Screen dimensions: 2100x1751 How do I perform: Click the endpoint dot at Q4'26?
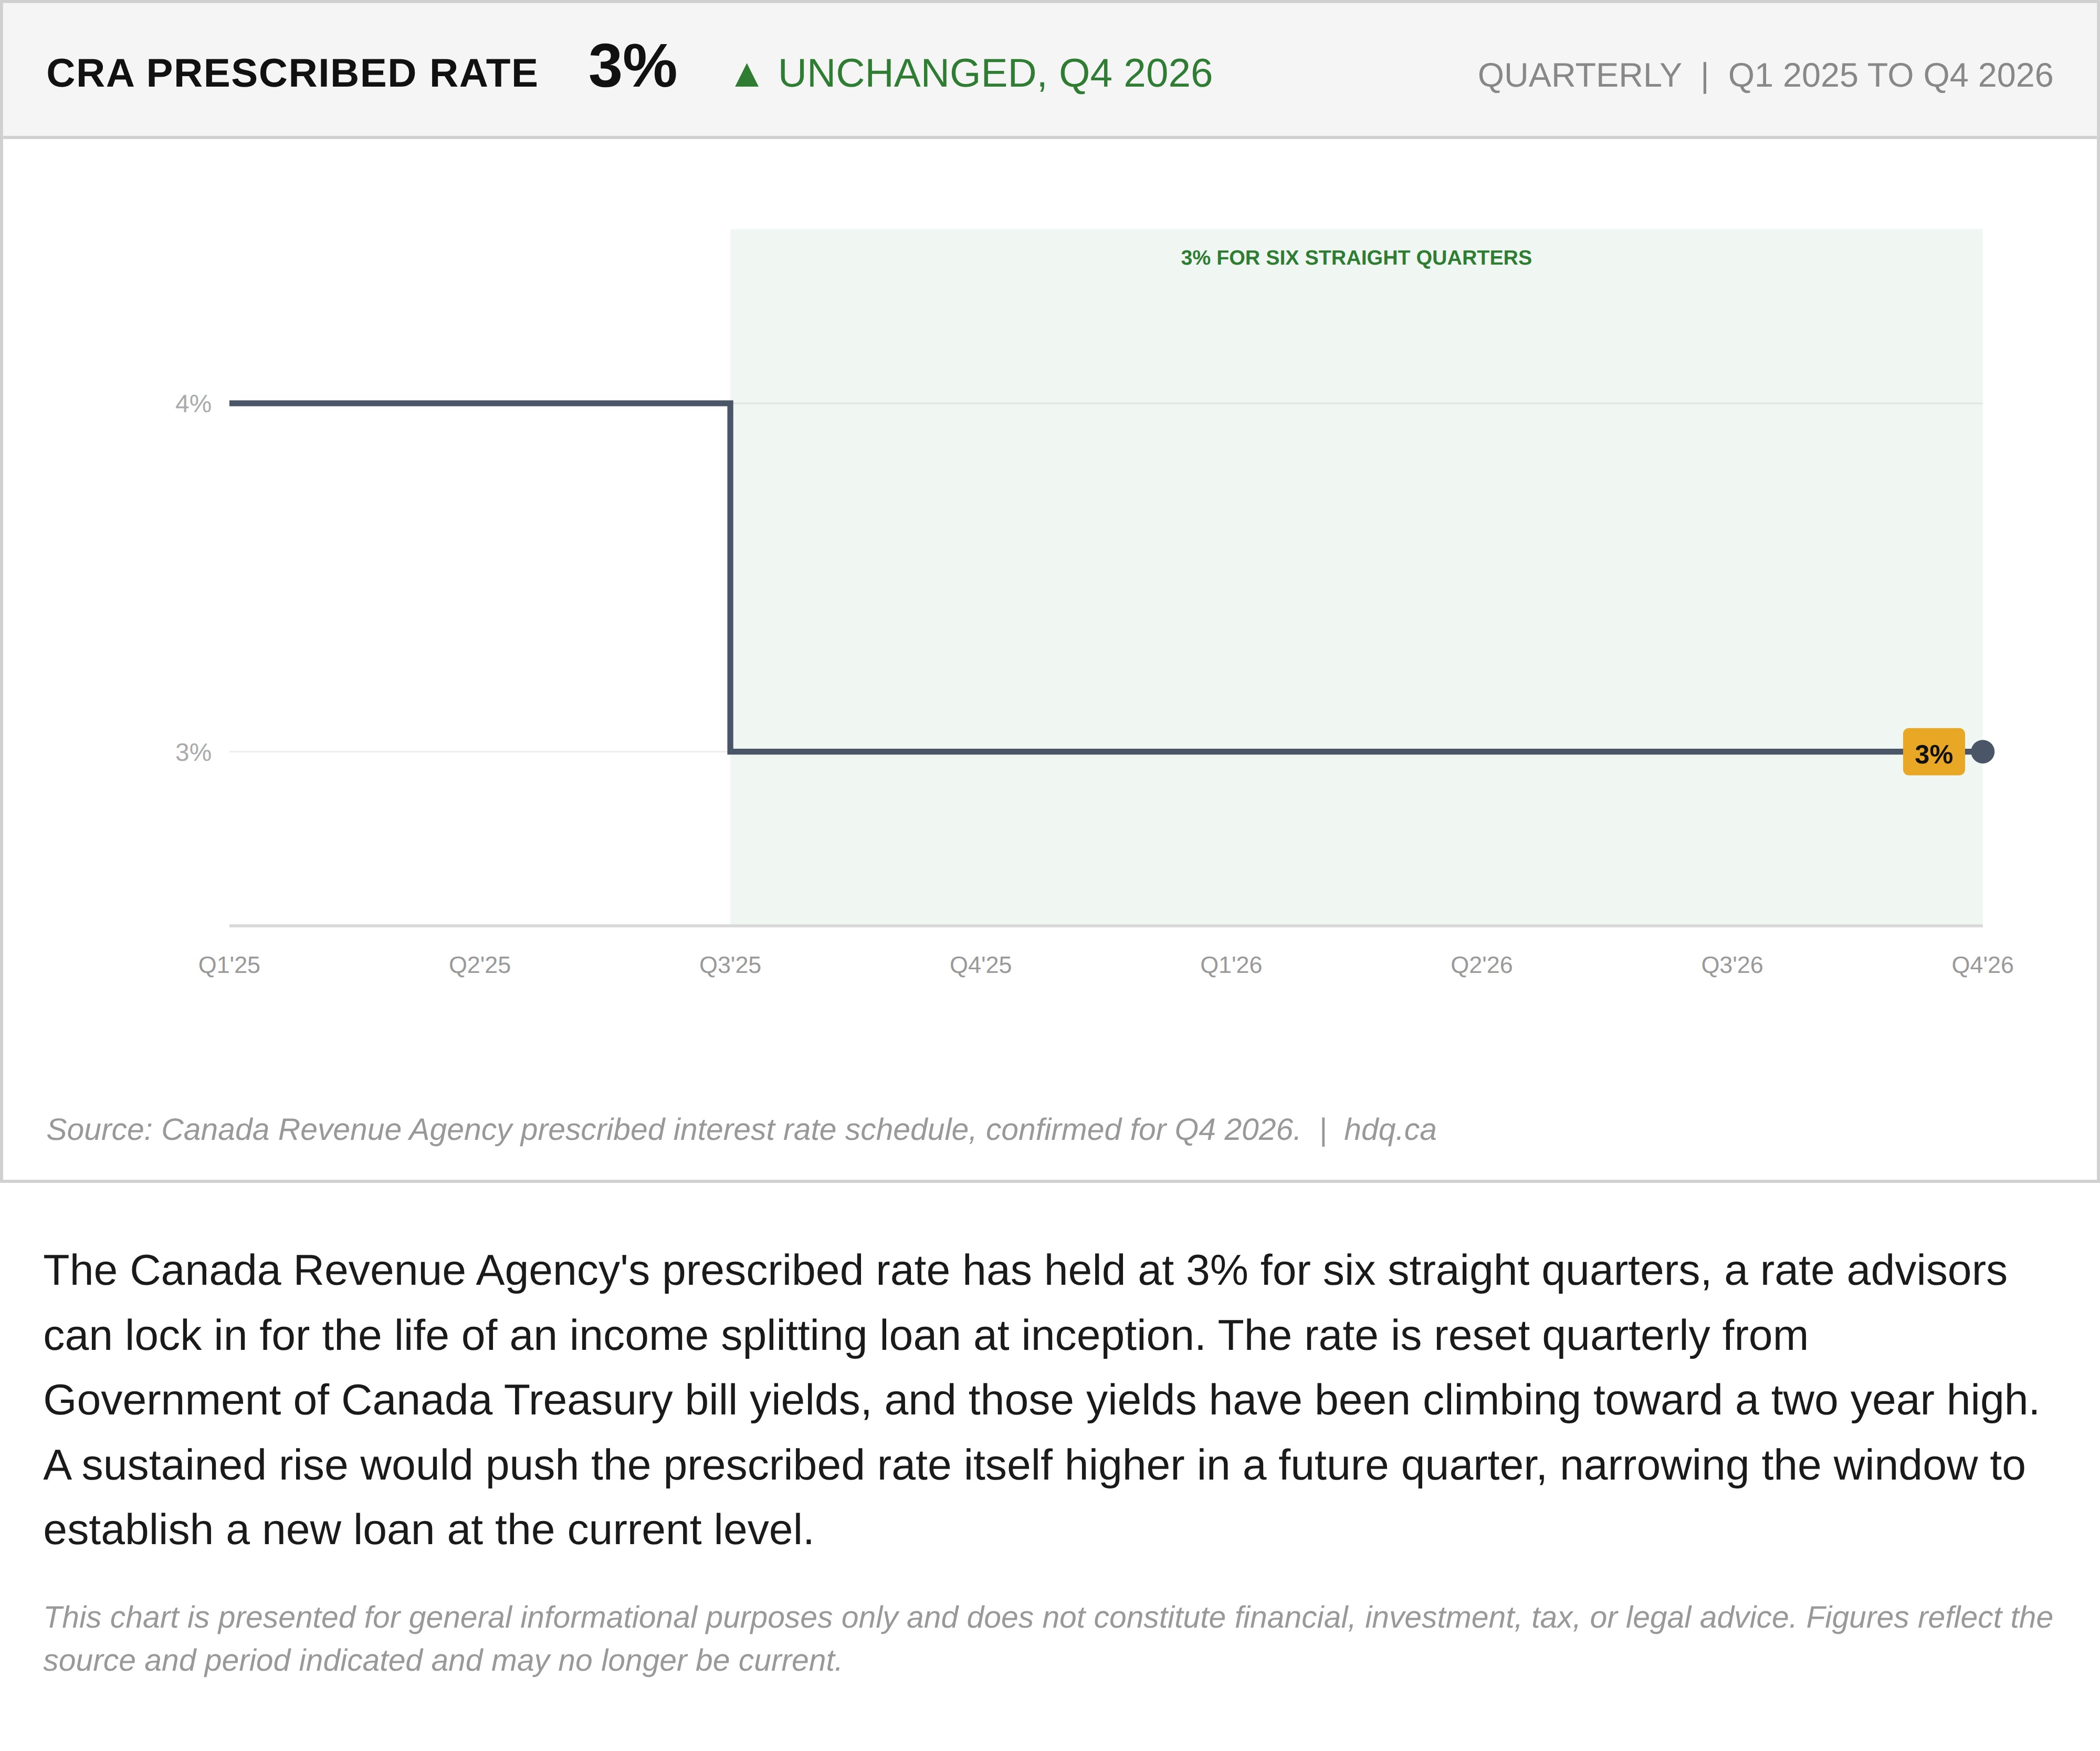[x=1982, y=751]
